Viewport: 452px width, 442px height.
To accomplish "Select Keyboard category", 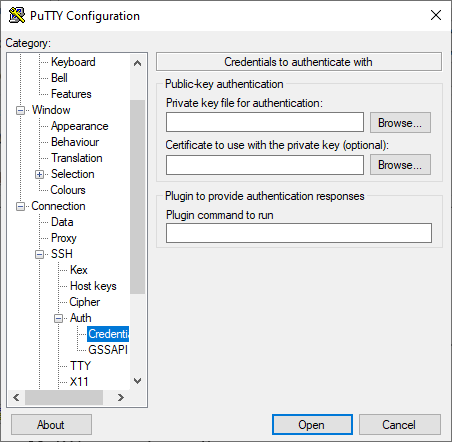I will 73,62.
